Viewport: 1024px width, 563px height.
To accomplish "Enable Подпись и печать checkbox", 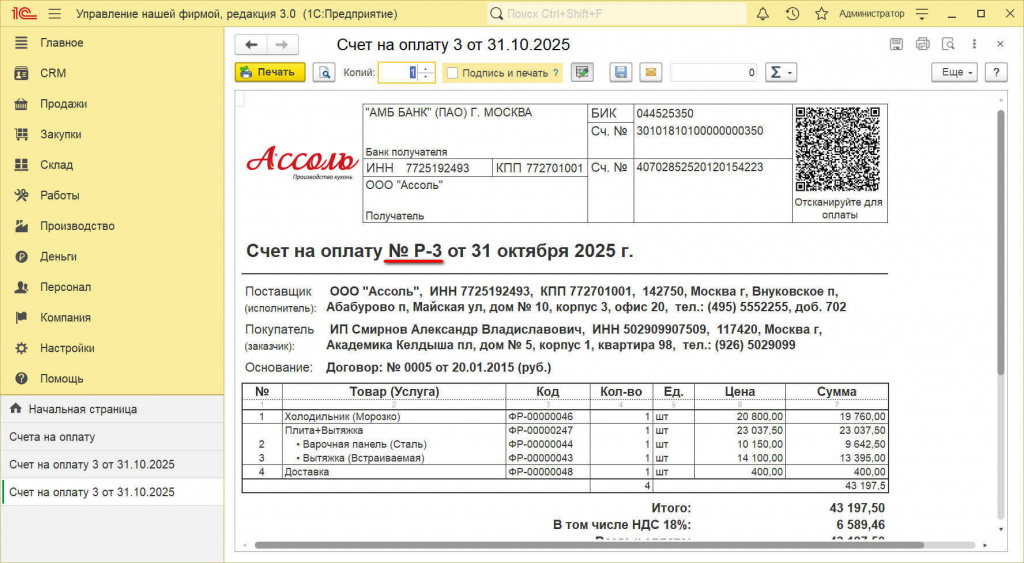I will pyautogui.click(x=452, y=73).
